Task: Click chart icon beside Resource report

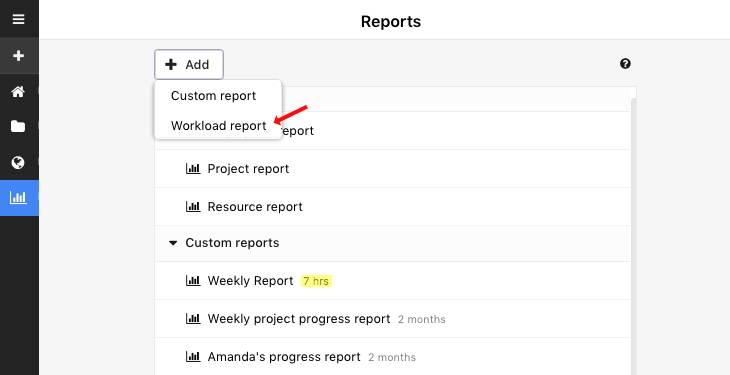Action: point(193,207)
